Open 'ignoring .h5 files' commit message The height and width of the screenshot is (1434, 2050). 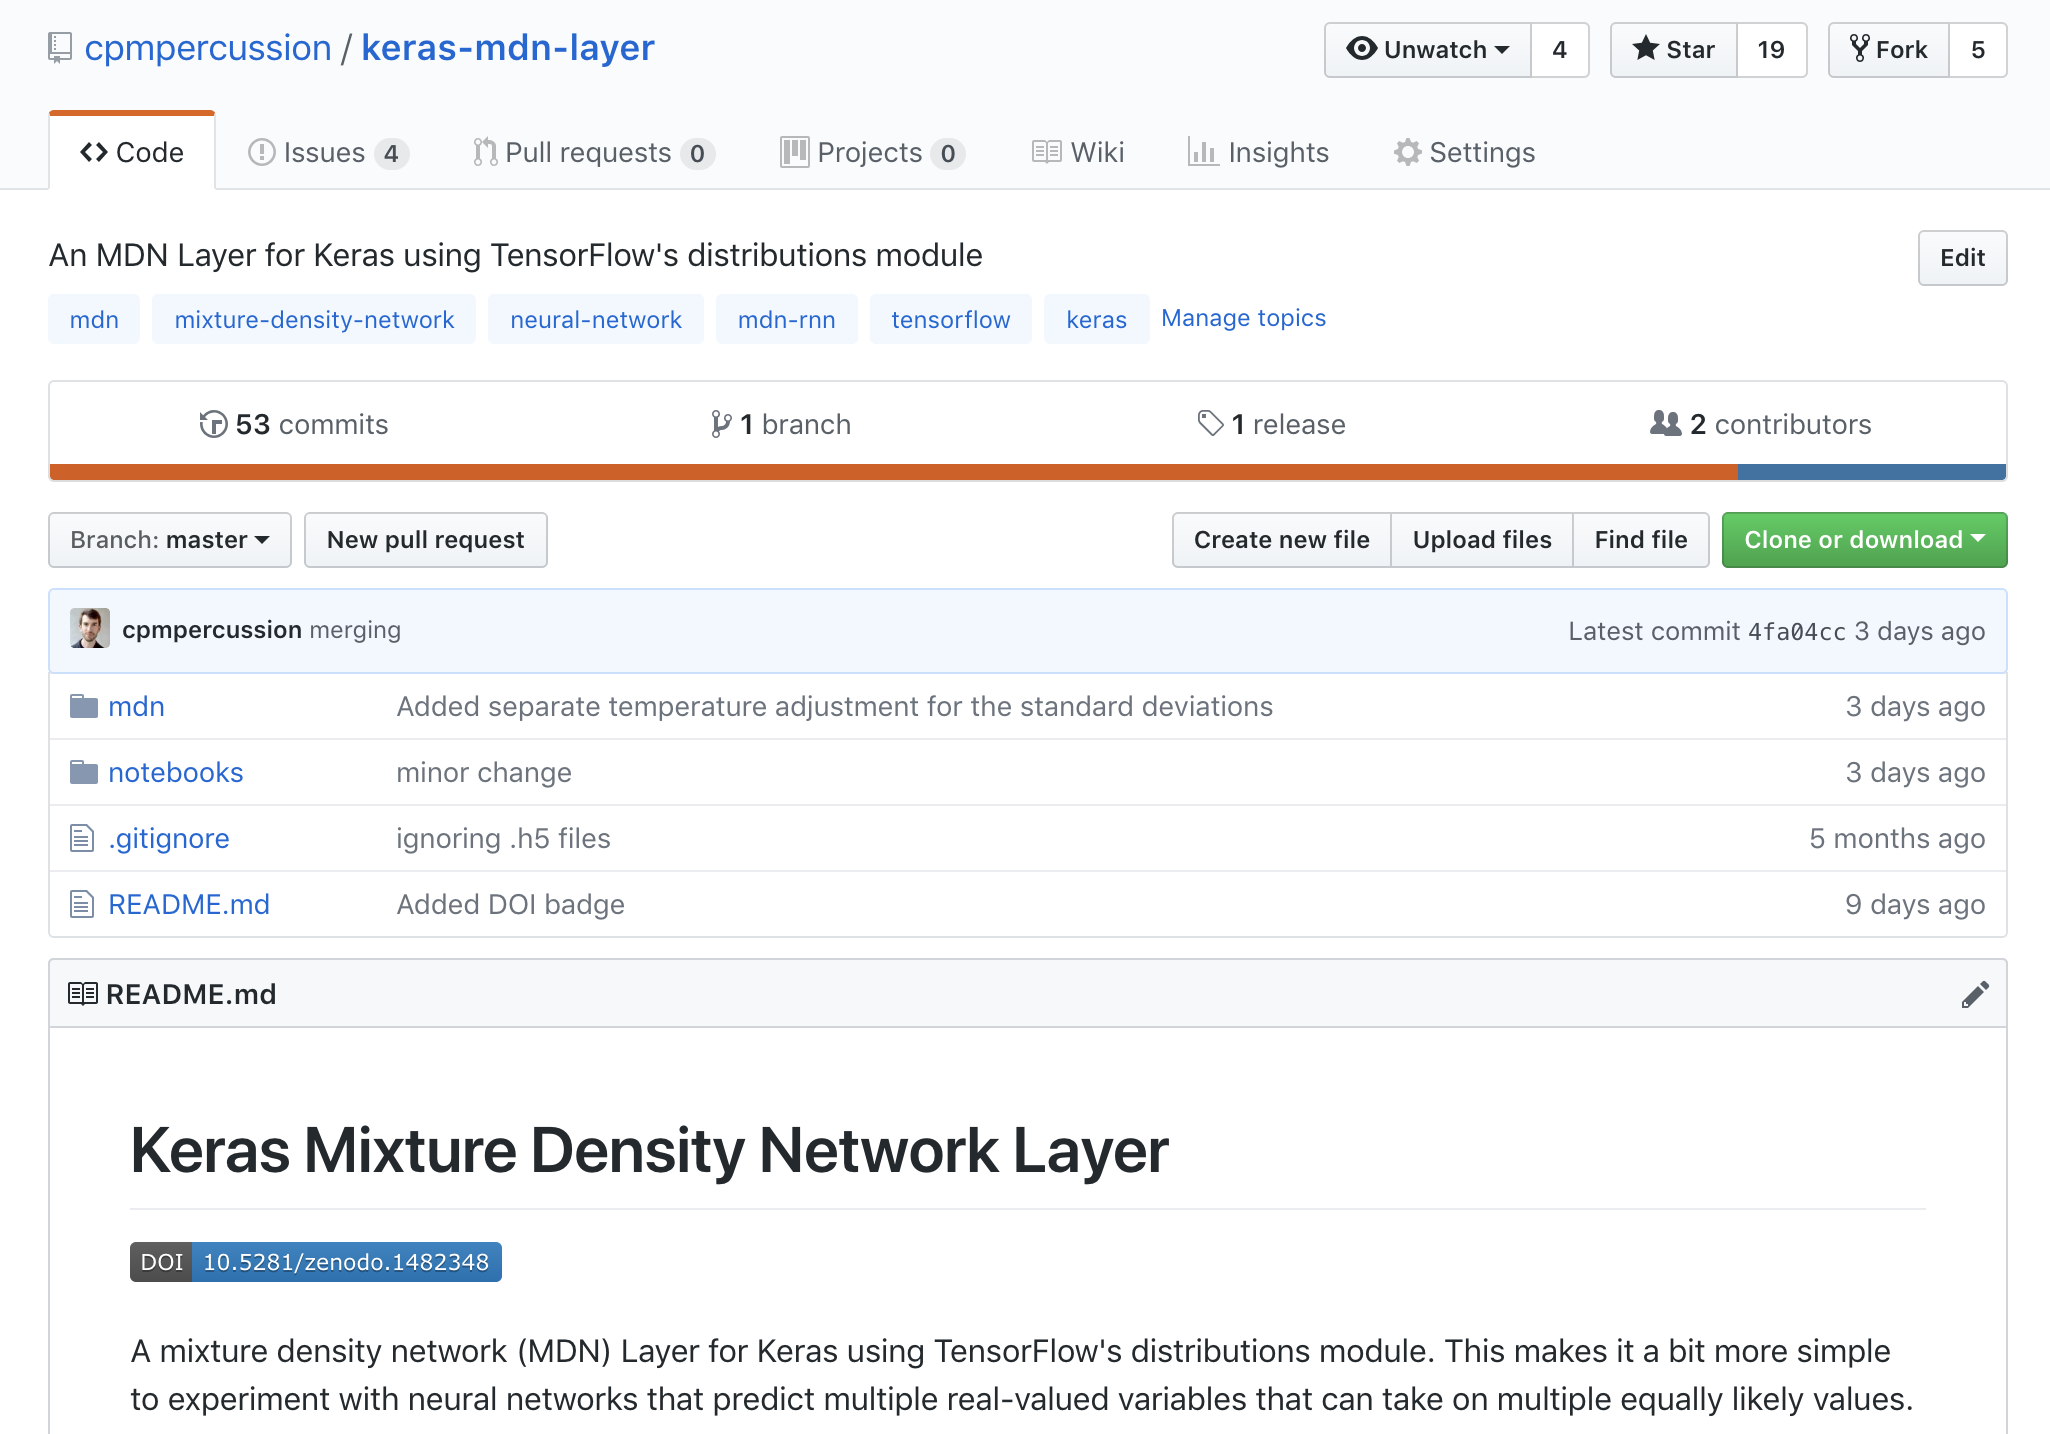504,838
